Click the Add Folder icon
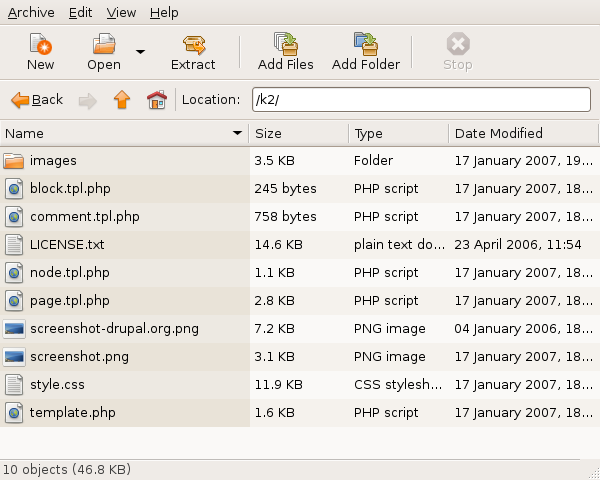 coord(365,45)
